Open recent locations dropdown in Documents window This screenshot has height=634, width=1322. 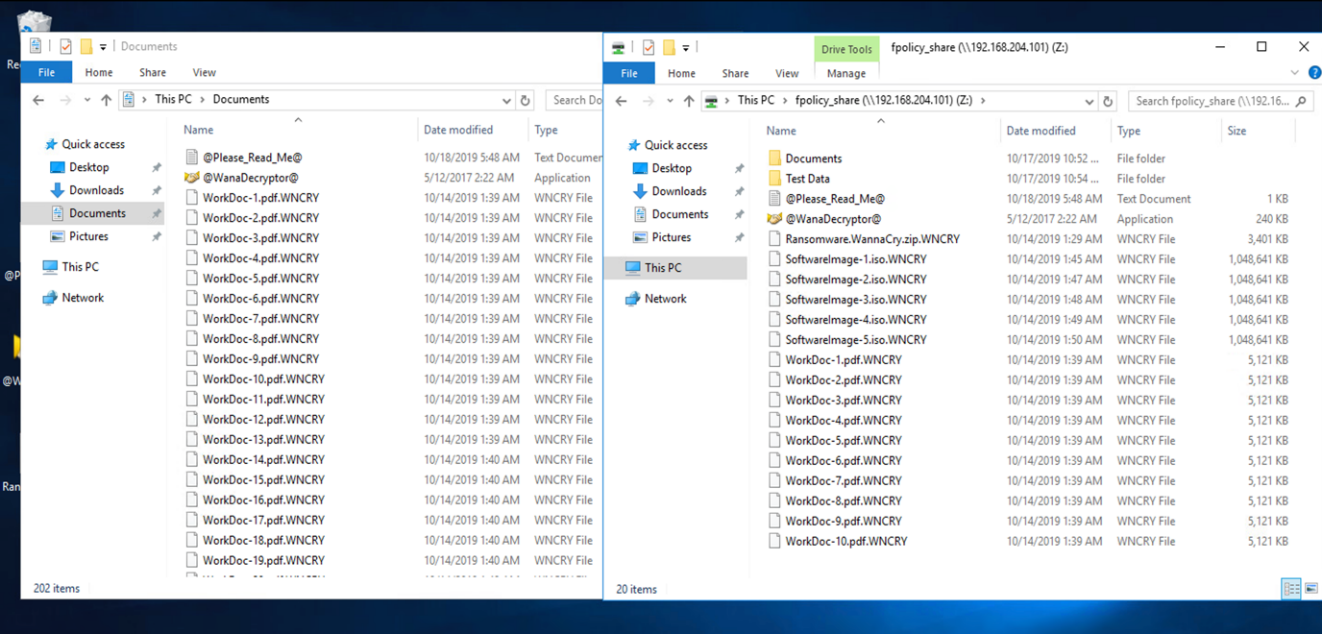87,100
